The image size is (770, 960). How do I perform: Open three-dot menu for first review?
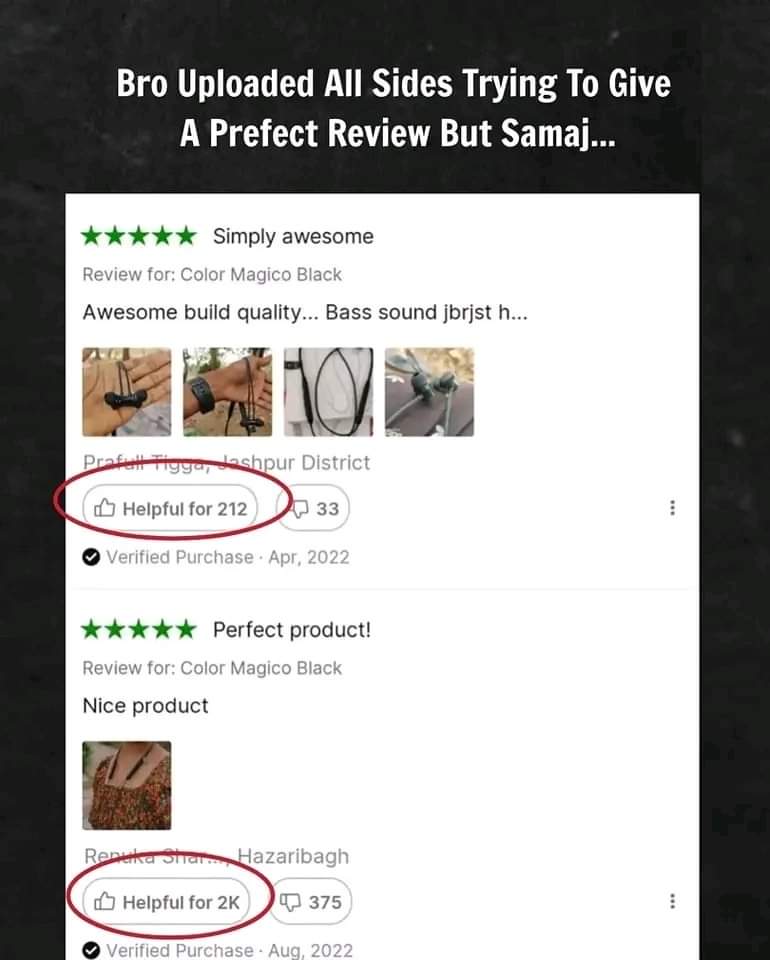[x=672, y=508]
